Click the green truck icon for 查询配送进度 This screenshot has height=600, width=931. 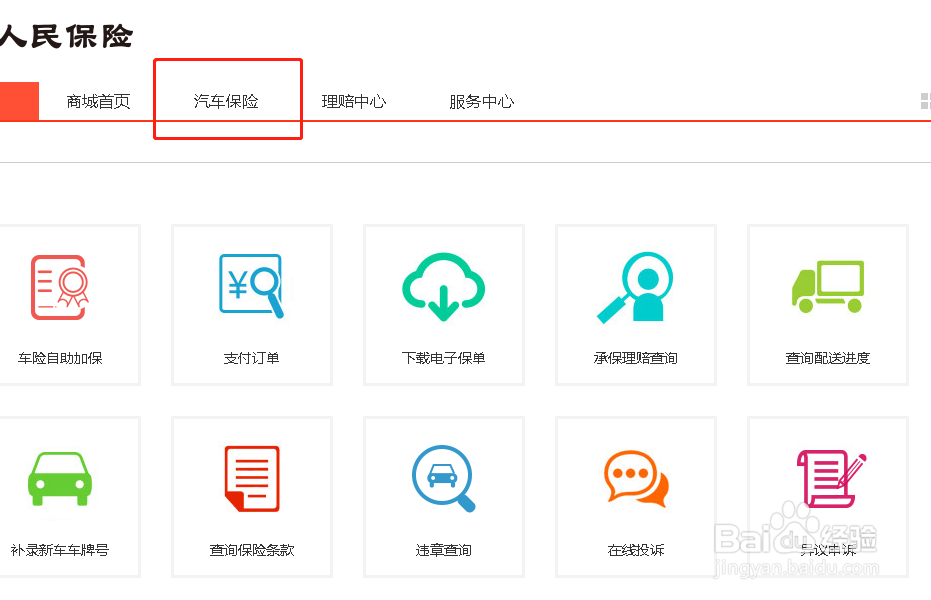828,287
